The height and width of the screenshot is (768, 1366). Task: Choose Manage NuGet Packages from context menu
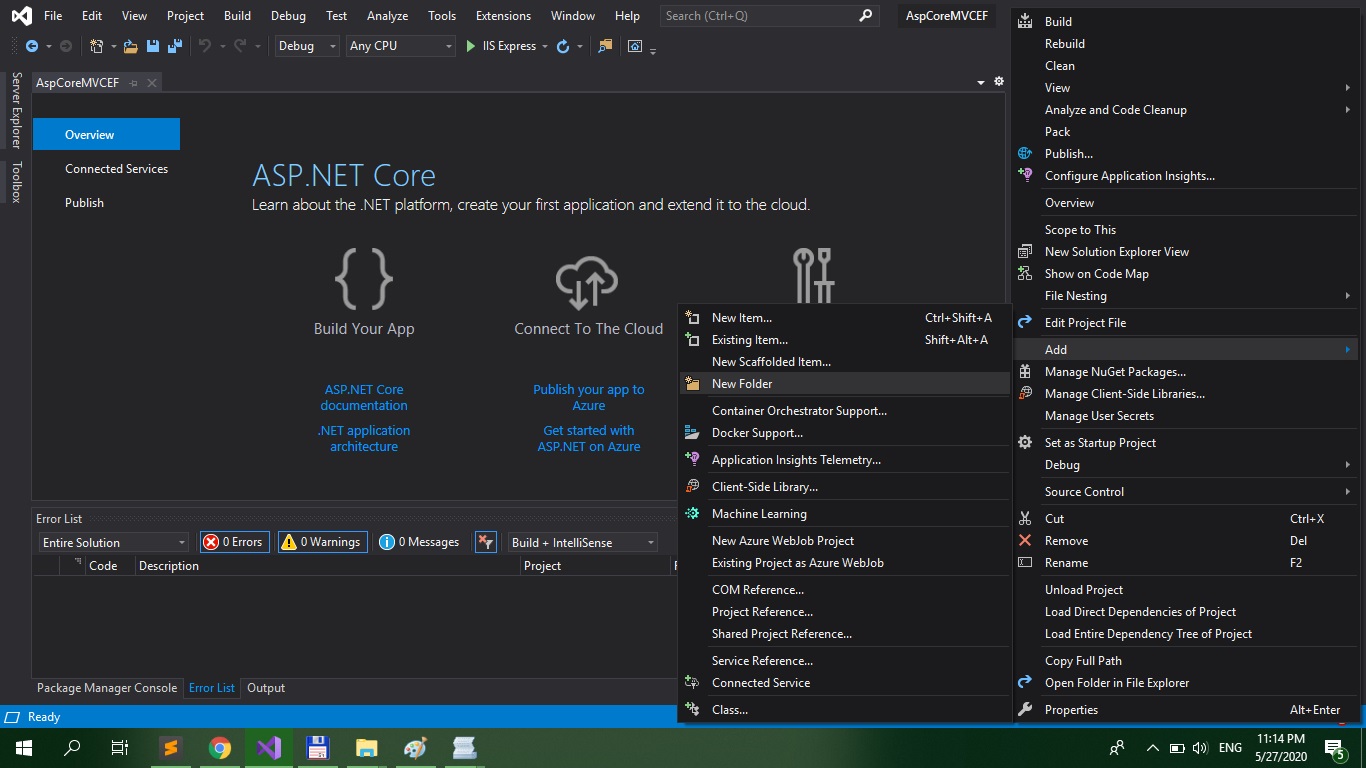1115,372
